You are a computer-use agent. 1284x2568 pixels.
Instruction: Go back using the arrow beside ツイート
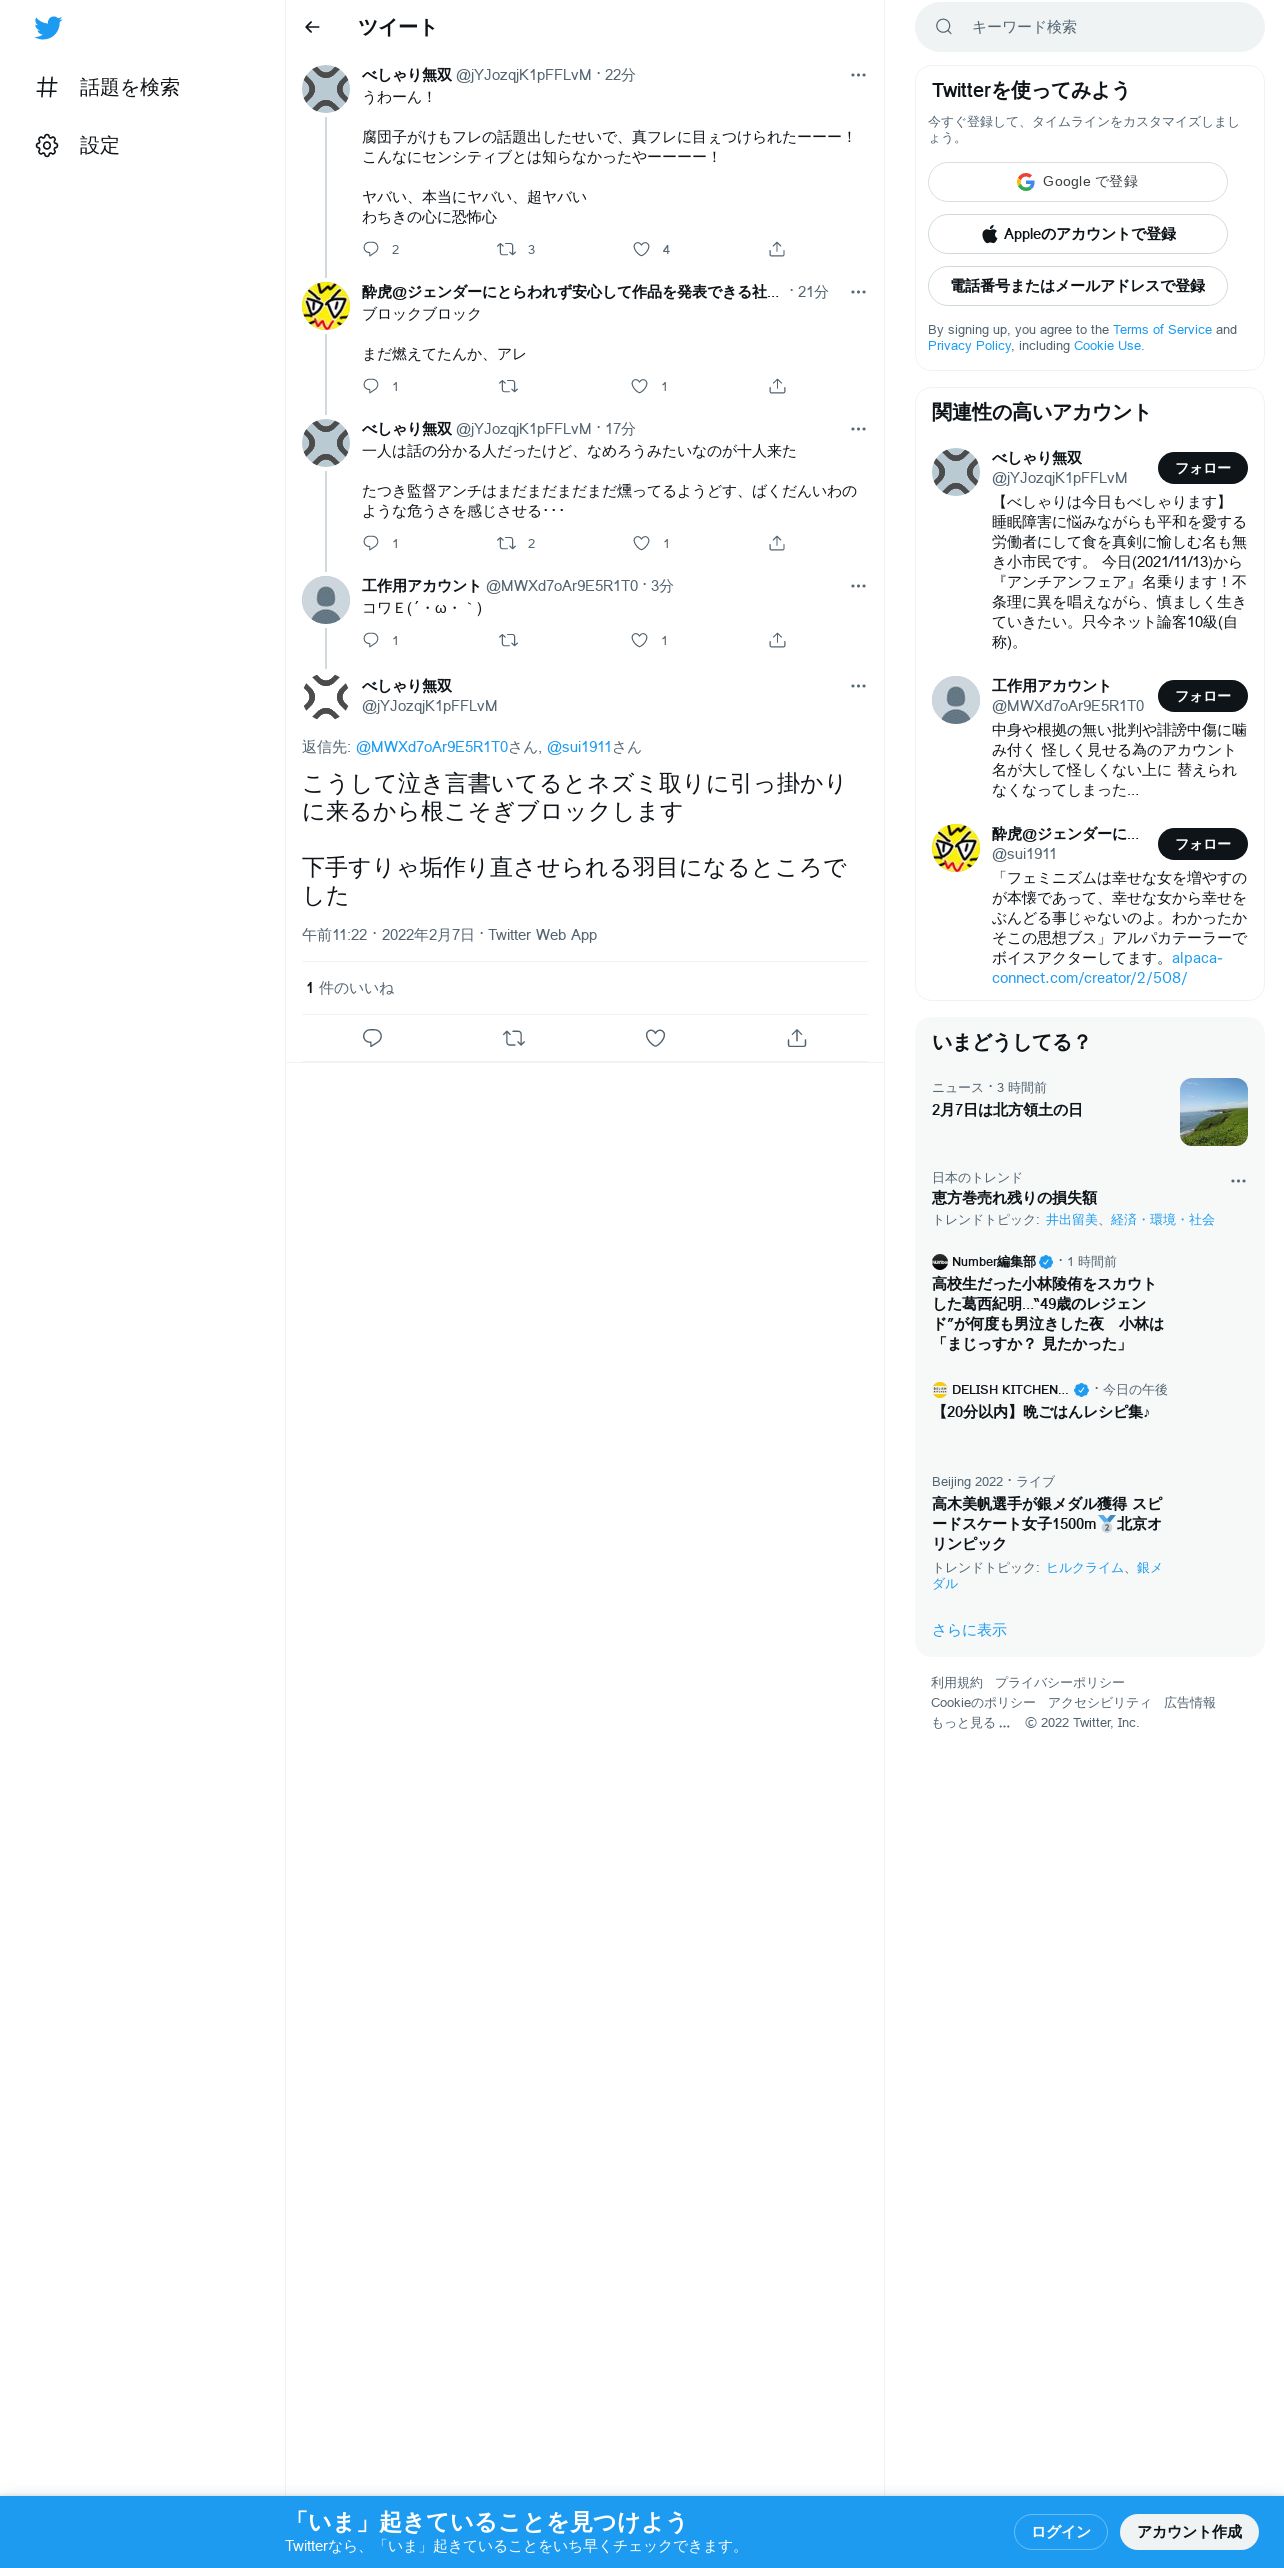pos(312,27)
